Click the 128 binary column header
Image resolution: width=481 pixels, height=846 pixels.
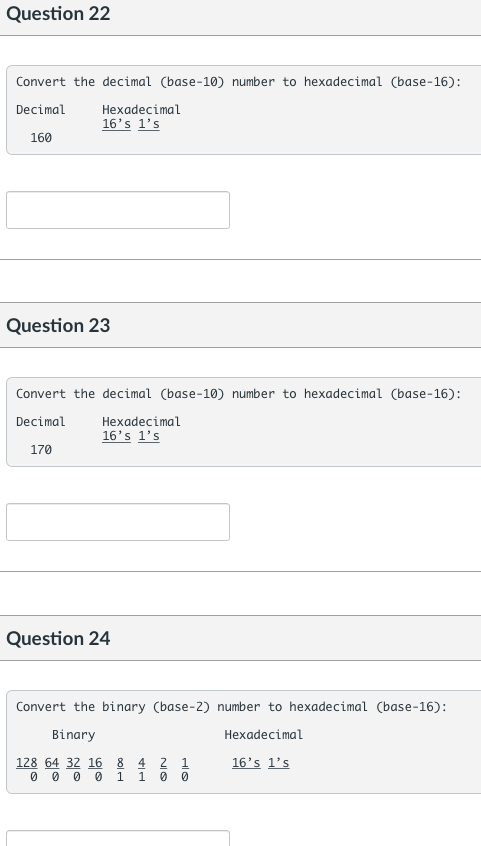[x=26, y=763]
